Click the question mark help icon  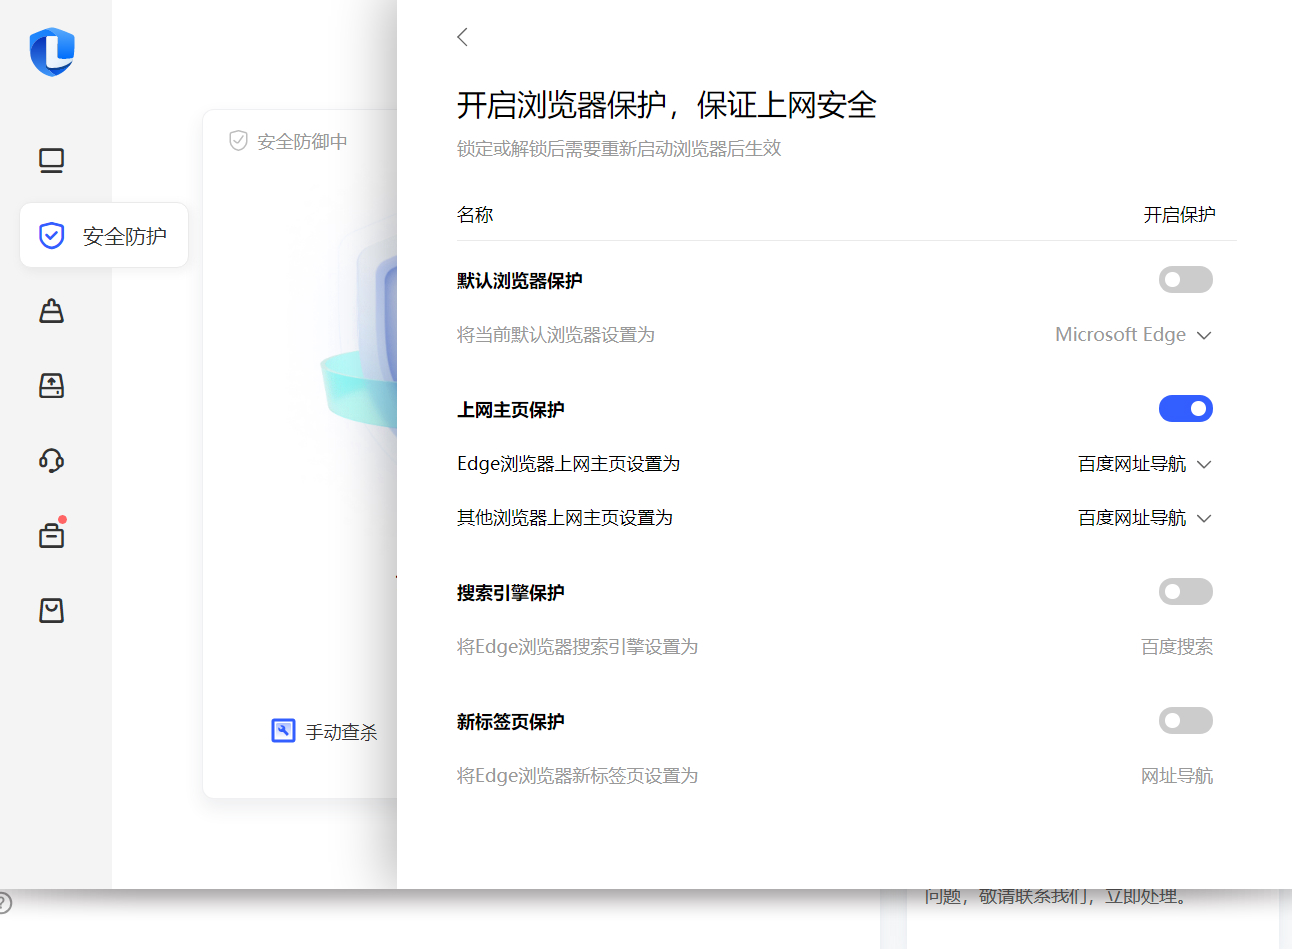pyautogui.click(x=3, y=903)
